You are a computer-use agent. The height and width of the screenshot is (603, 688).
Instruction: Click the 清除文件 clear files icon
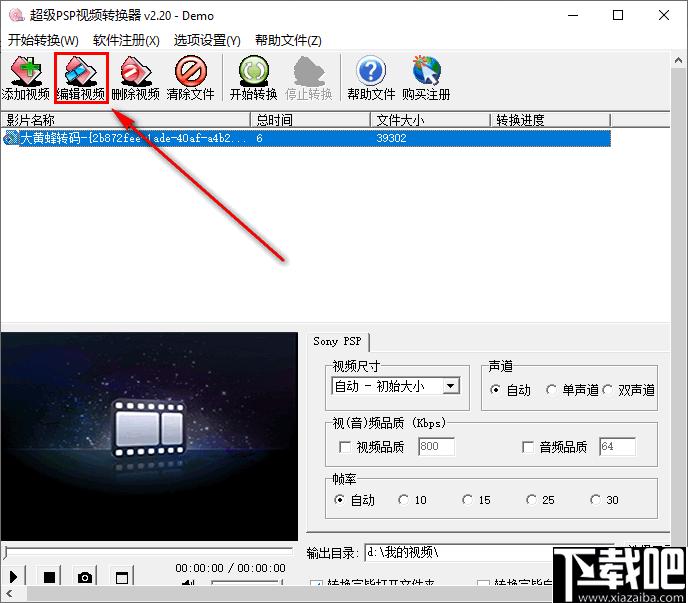[190, 79]
